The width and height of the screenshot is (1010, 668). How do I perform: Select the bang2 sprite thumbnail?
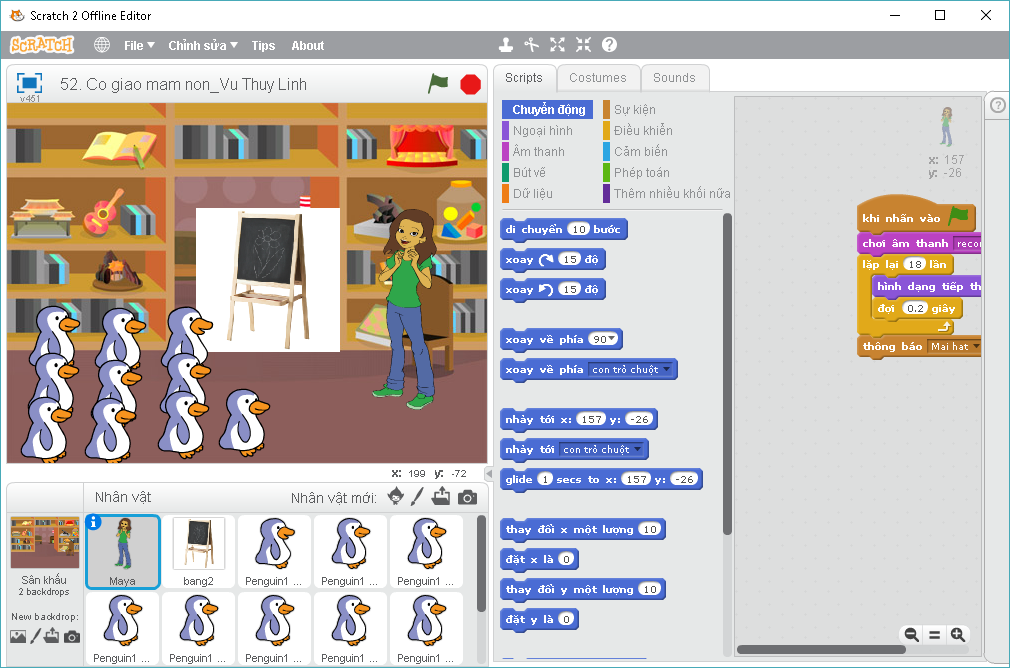click(198, 551)
